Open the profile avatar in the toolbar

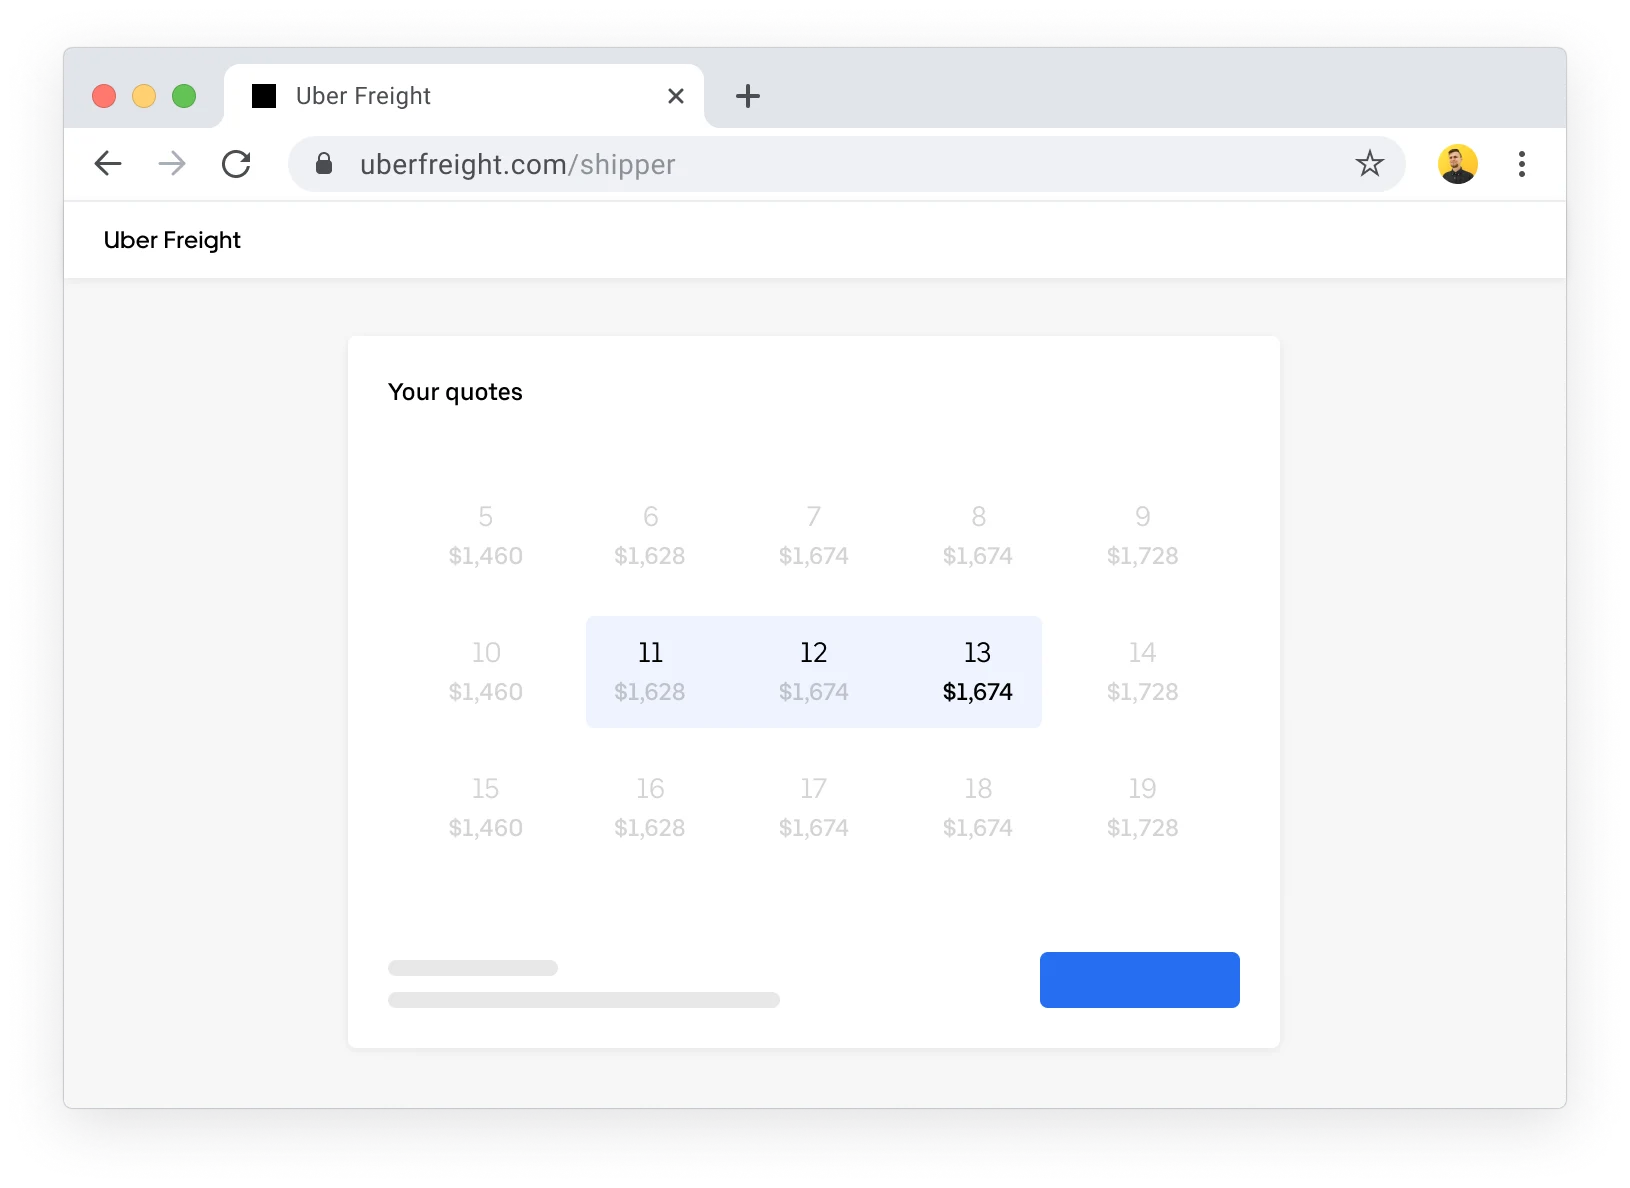pyautogui.click(x=1458, y=164)
